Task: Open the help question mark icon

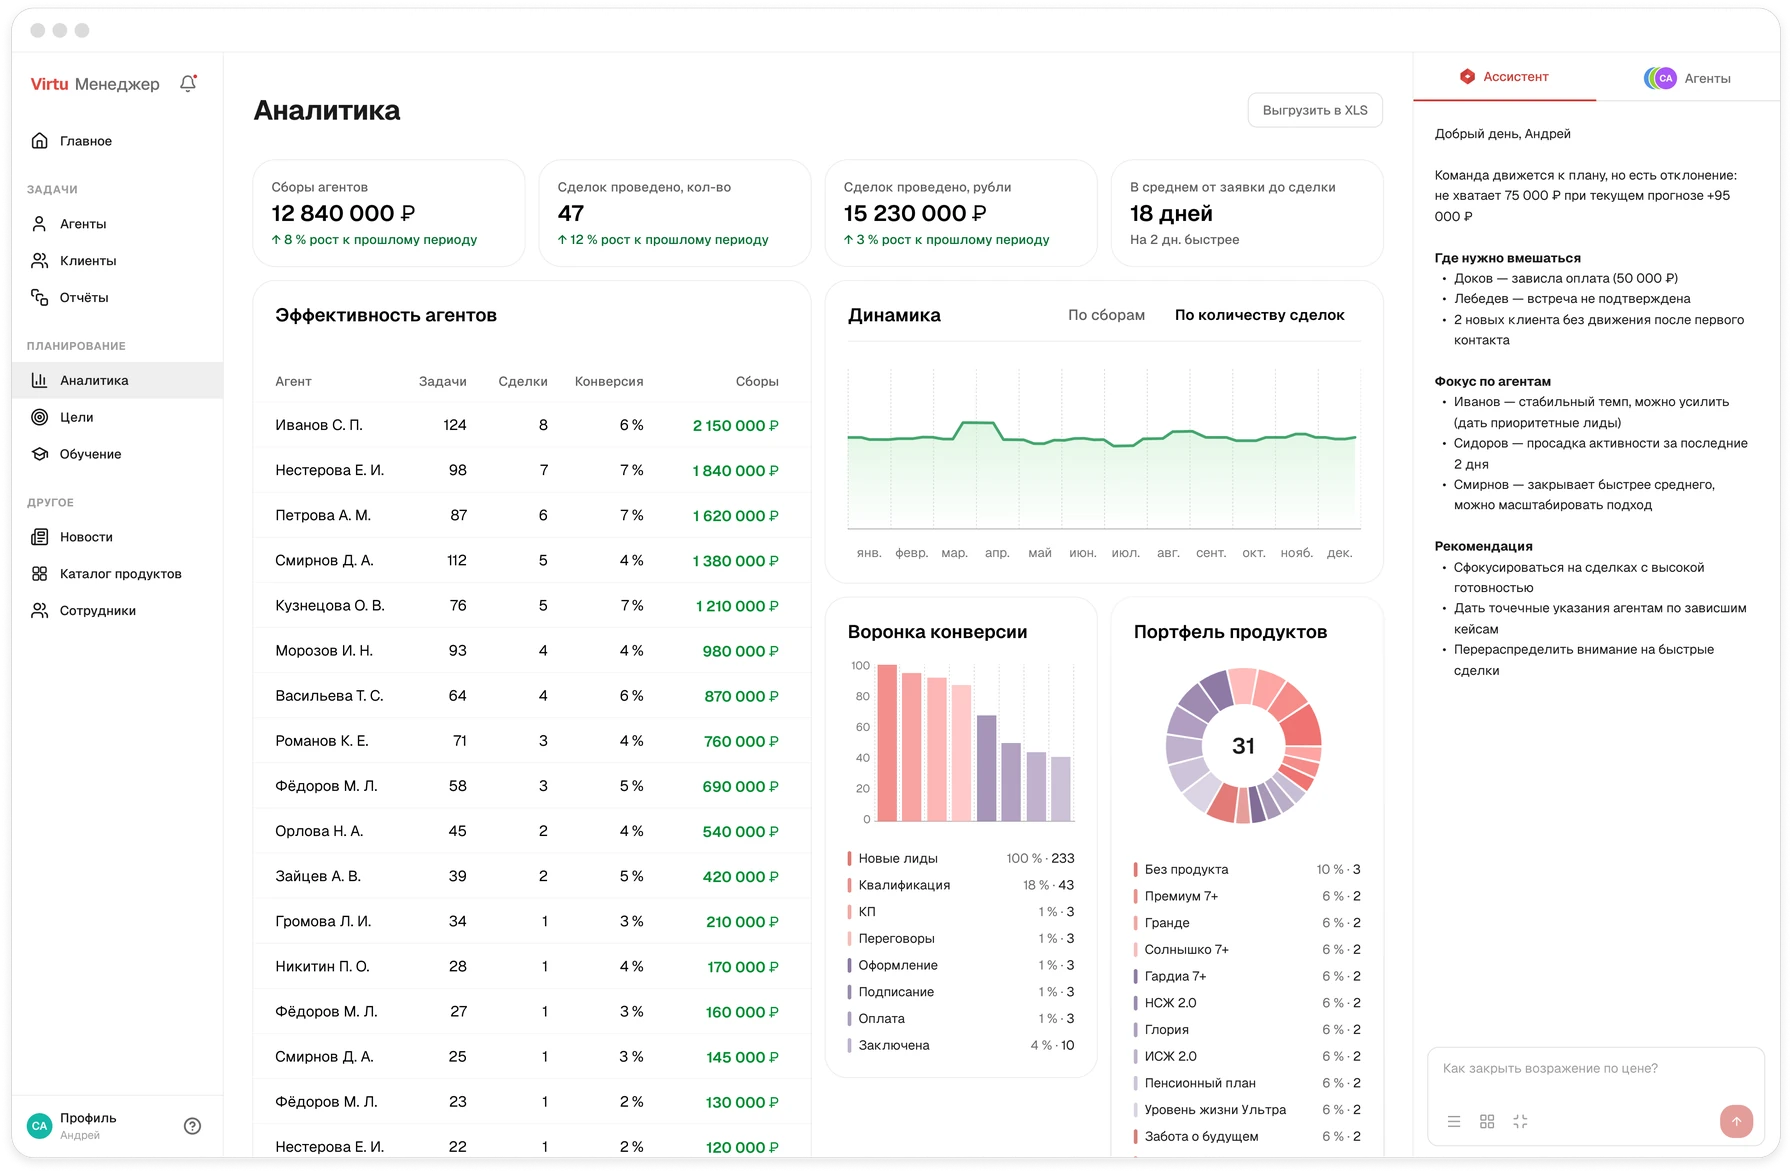Action: click(x=193, y=1126)
